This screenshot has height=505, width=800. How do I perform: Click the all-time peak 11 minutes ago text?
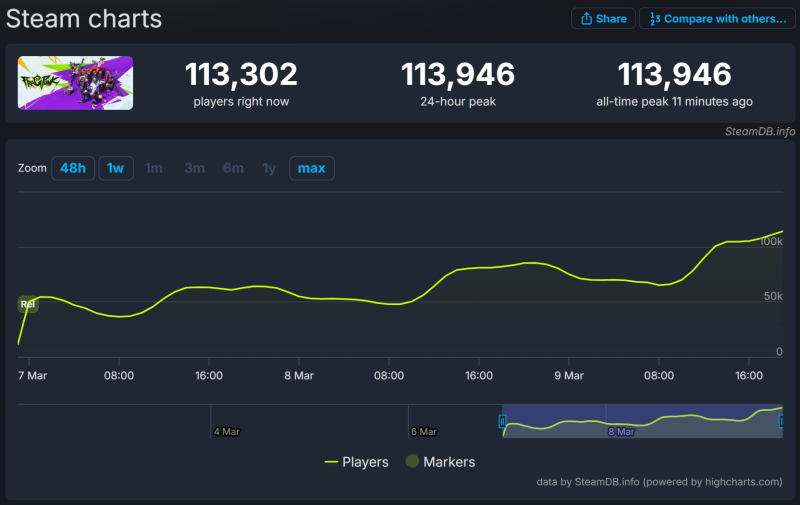674,102
